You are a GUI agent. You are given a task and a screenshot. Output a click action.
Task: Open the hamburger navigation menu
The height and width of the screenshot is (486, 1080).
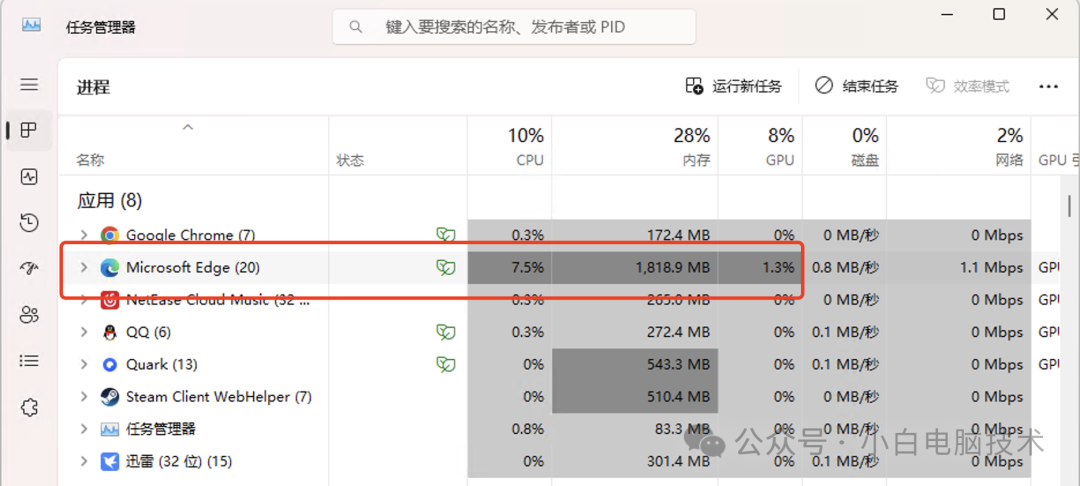(28, 85)
